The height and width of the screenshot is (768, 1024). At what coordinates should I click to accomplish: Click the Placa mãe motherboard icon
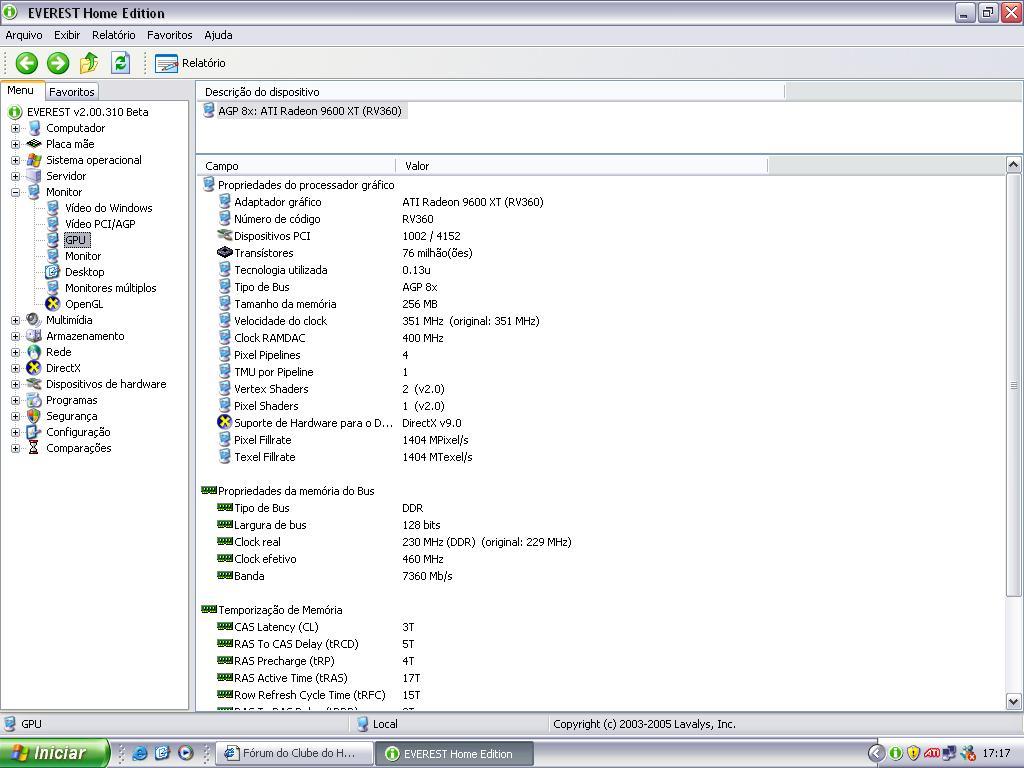tap(34, 144)
